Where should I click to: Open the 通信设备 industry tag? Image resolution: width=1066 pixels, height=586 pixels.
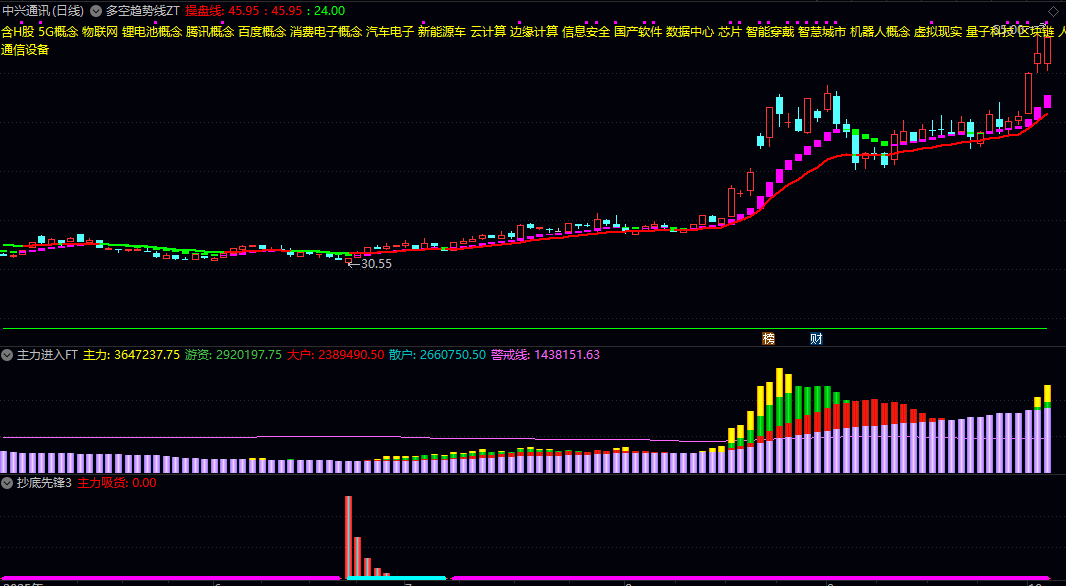point(25,50)
